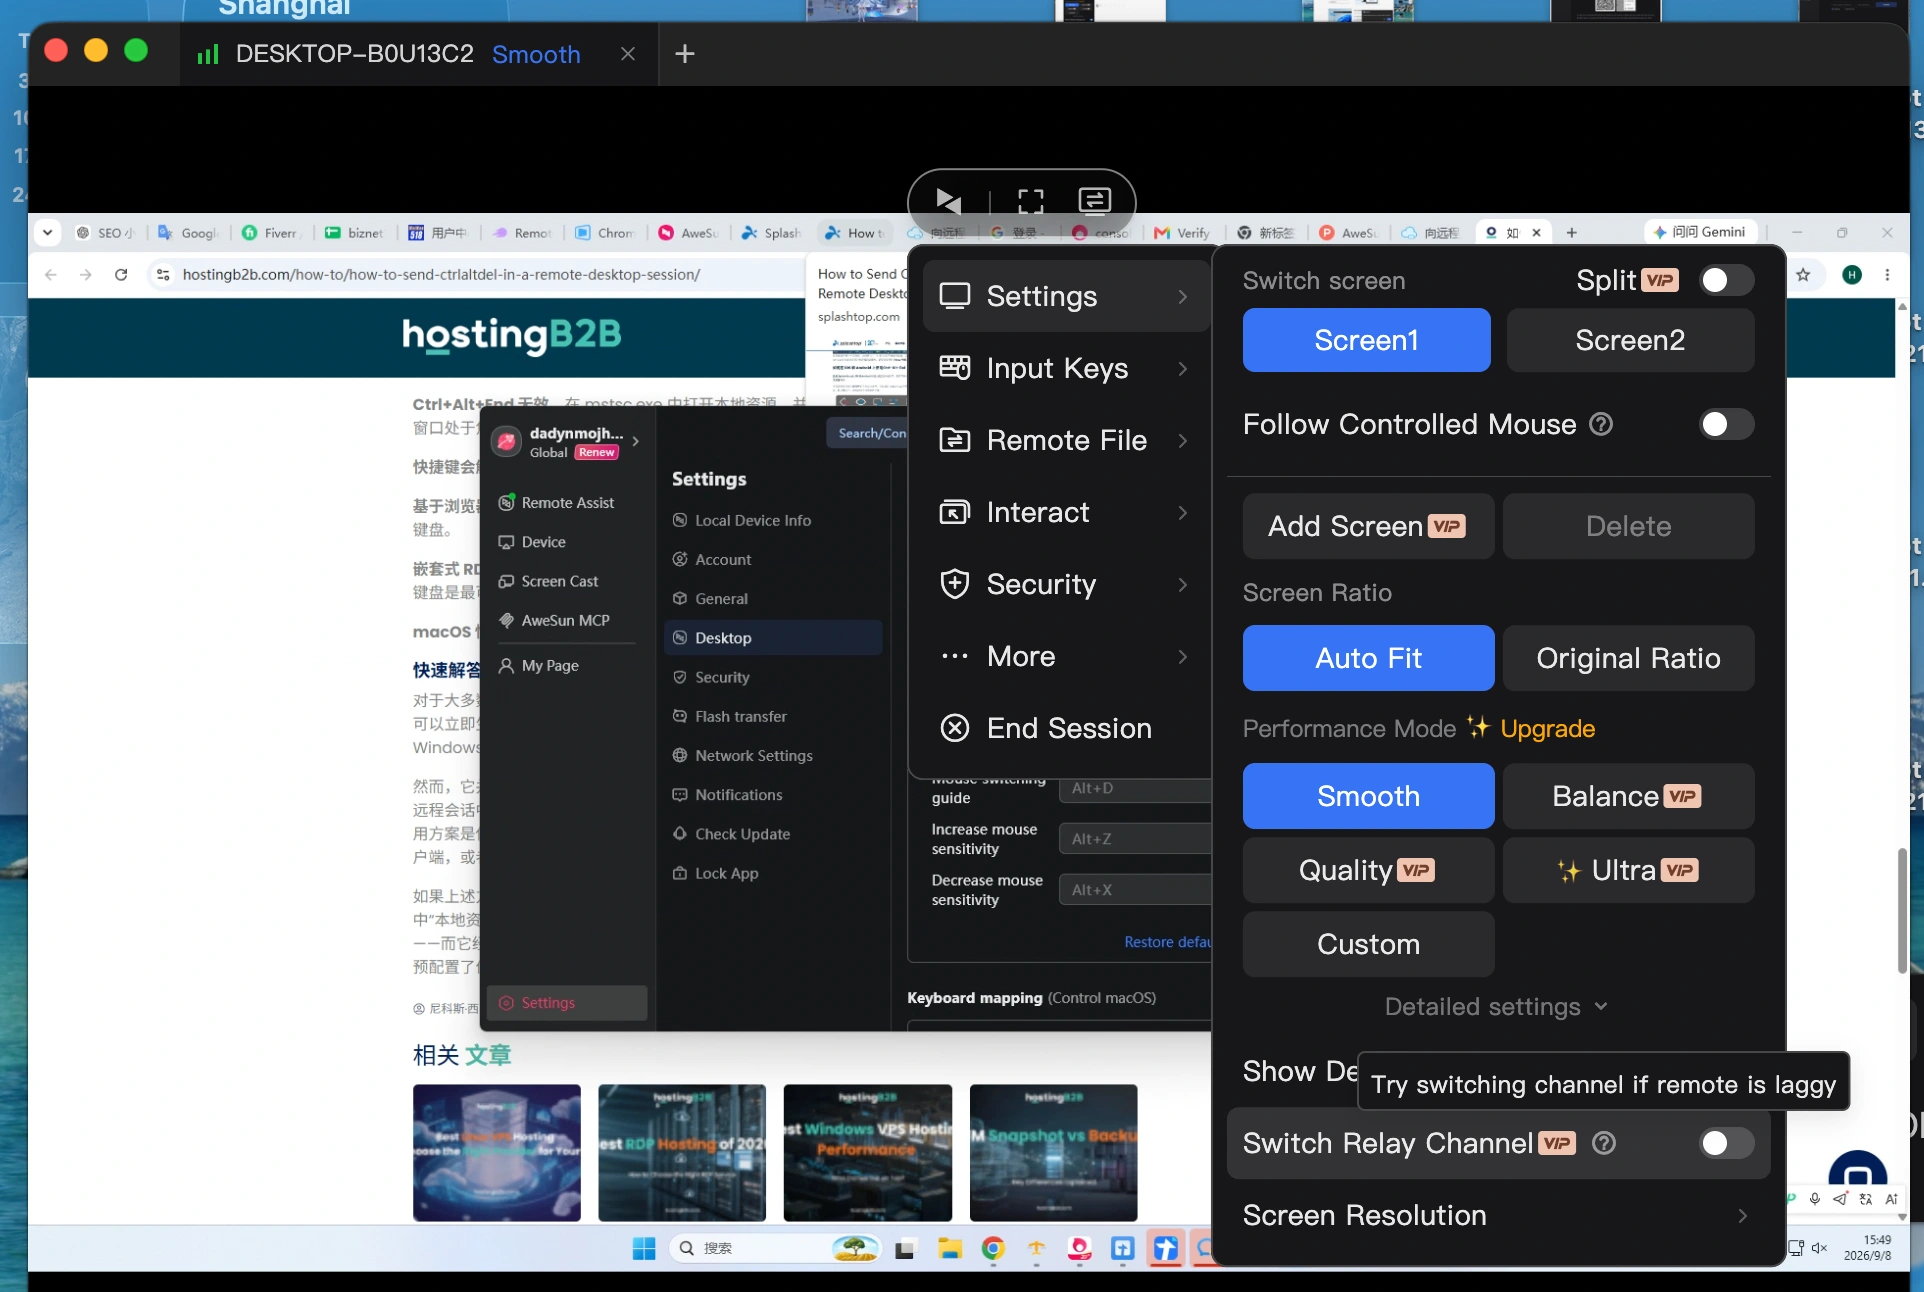Click the help icon beside Switch Relay Channel
Screen dimensions: 1924x1292
tap(1604, 1143)
